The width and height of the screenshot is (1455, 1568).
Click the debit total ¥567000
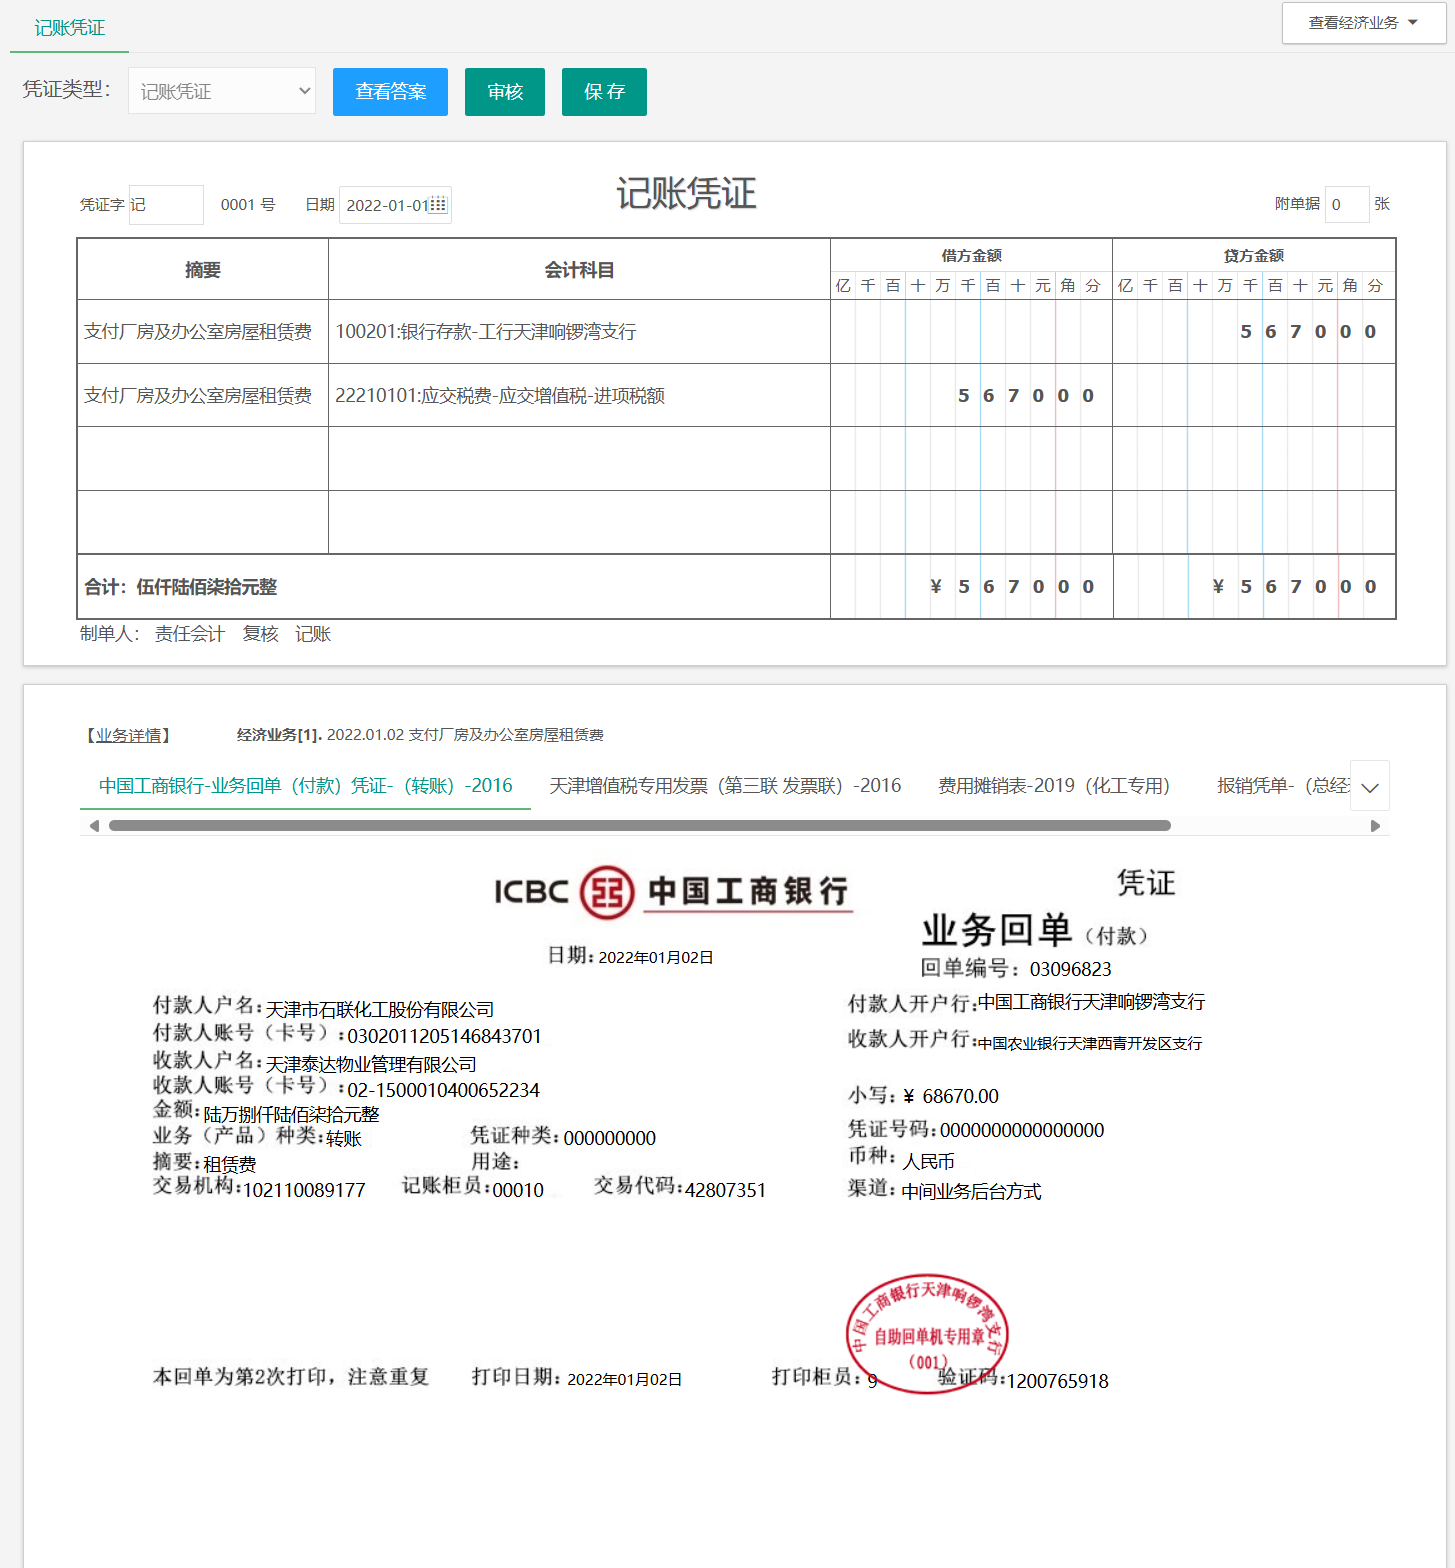pyautogui.click(x=971, y=587)
